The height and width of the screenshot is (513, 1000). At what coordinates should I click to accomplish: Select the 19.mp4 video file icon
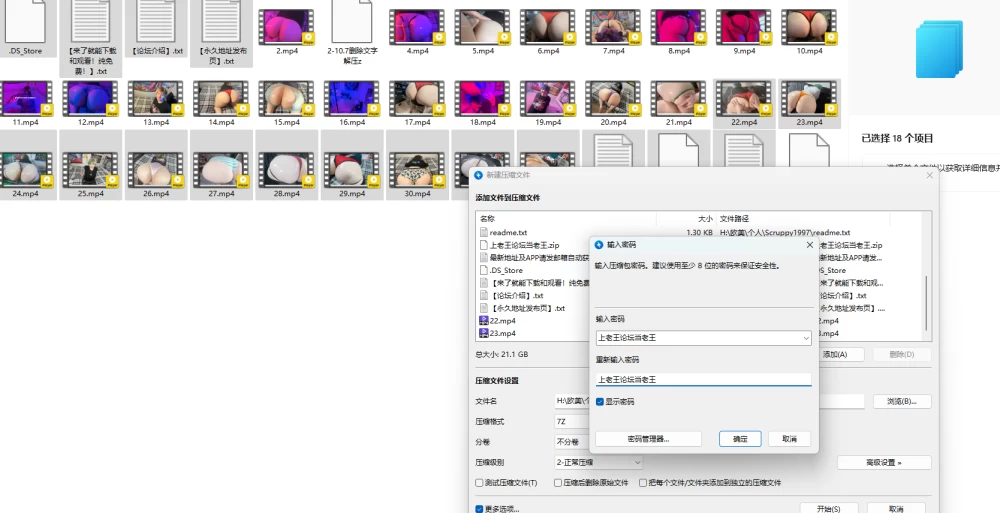(548, 98)
